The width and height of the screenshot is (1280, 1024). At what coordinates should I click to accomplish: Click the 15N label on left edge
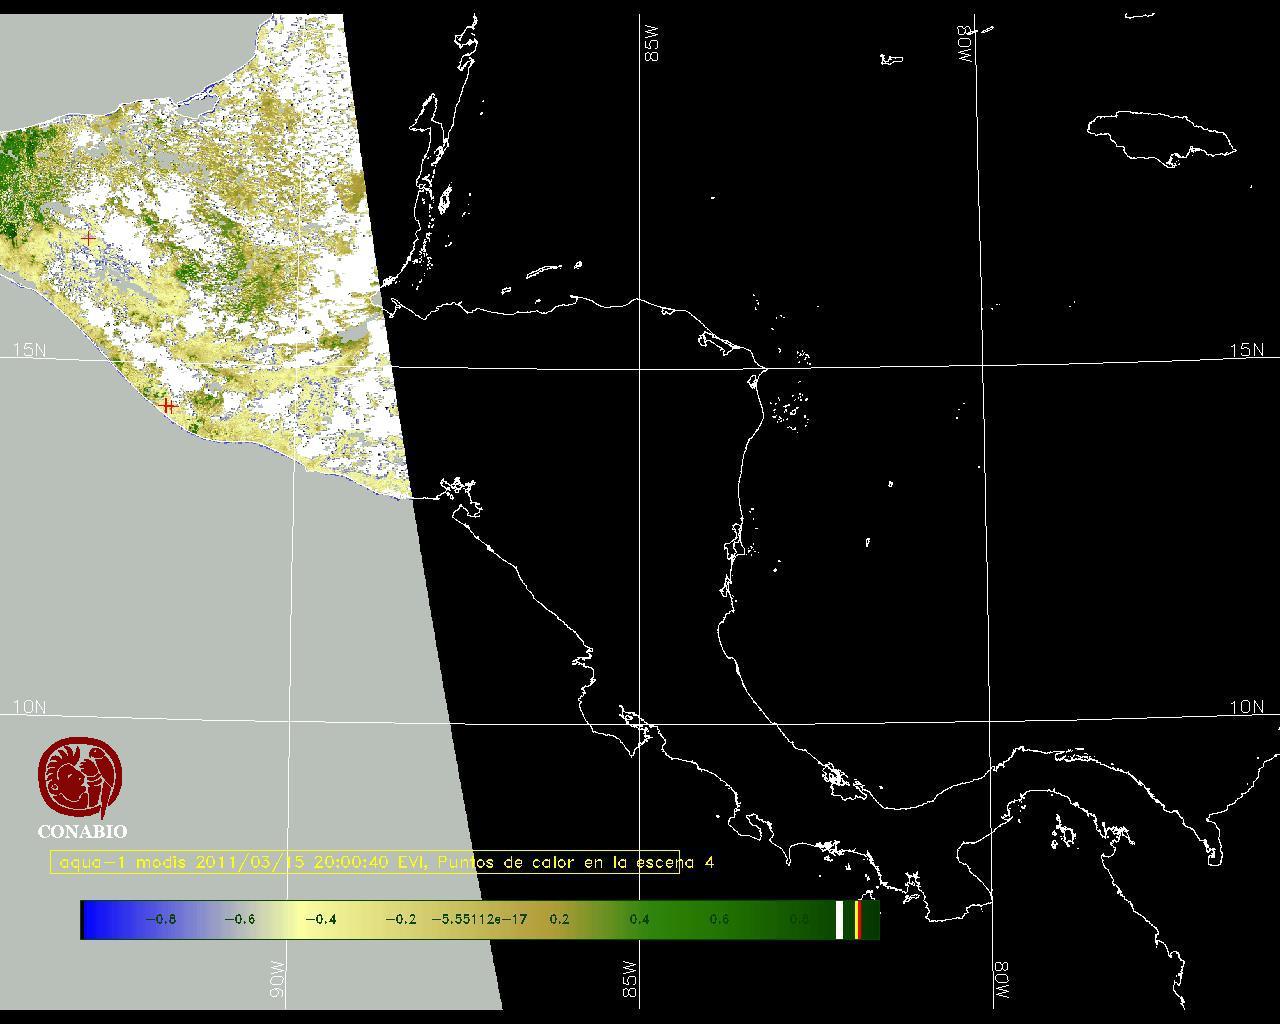(29, 350)
